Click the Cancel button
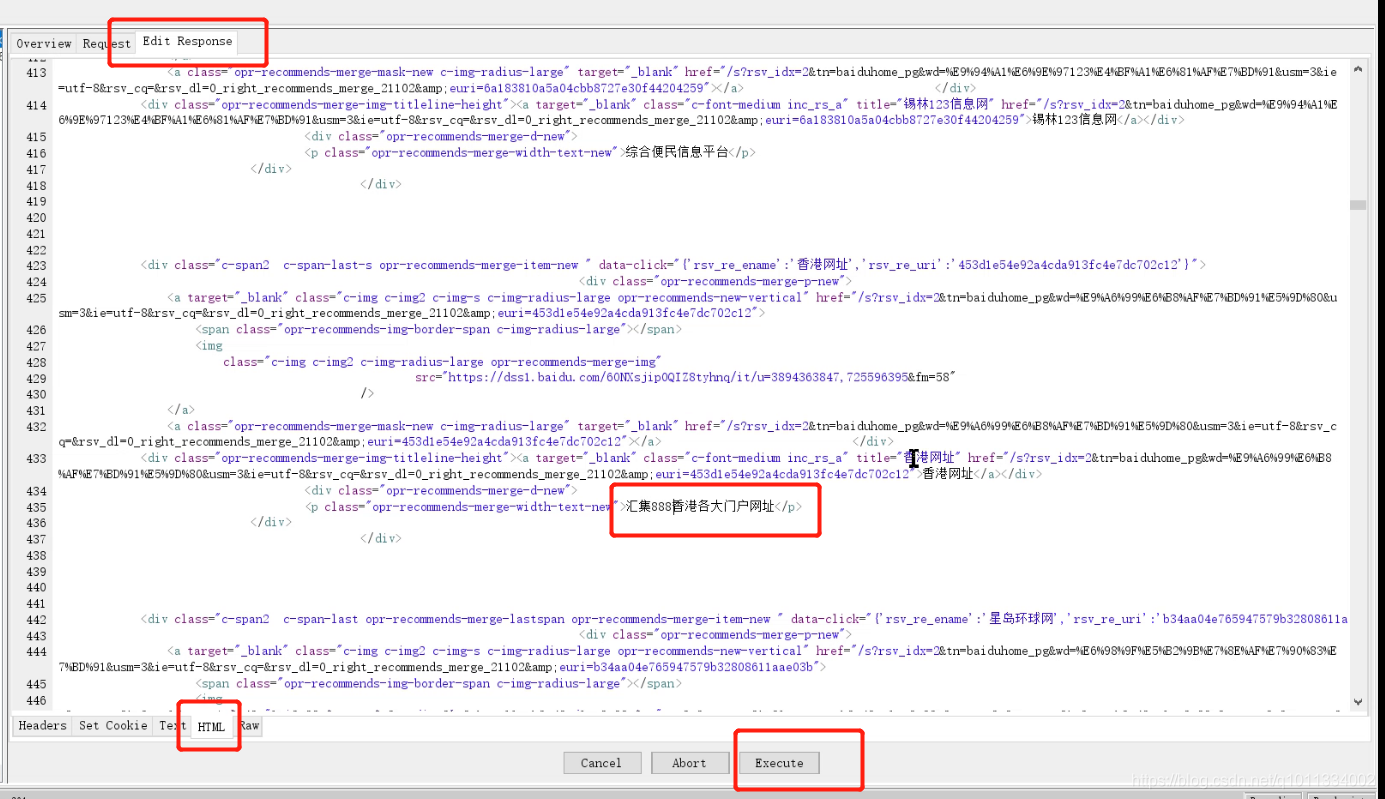This screenshot has height=799, width=1385. click(601, 763)
